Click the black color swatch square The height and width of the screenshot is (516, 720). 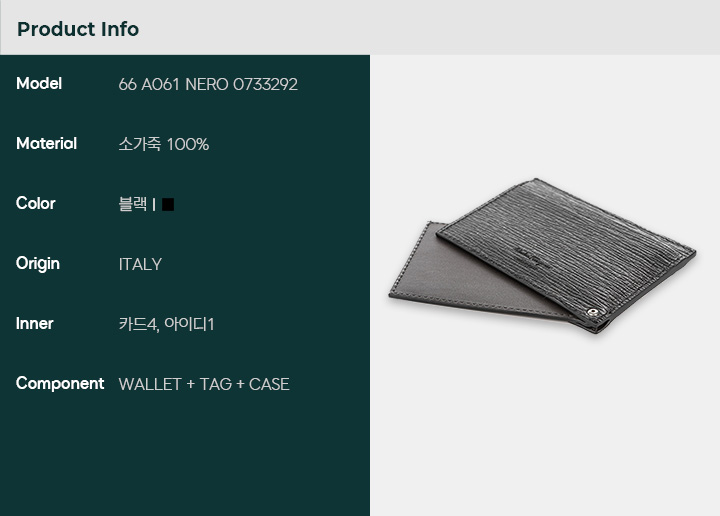(x=168, y=204)
